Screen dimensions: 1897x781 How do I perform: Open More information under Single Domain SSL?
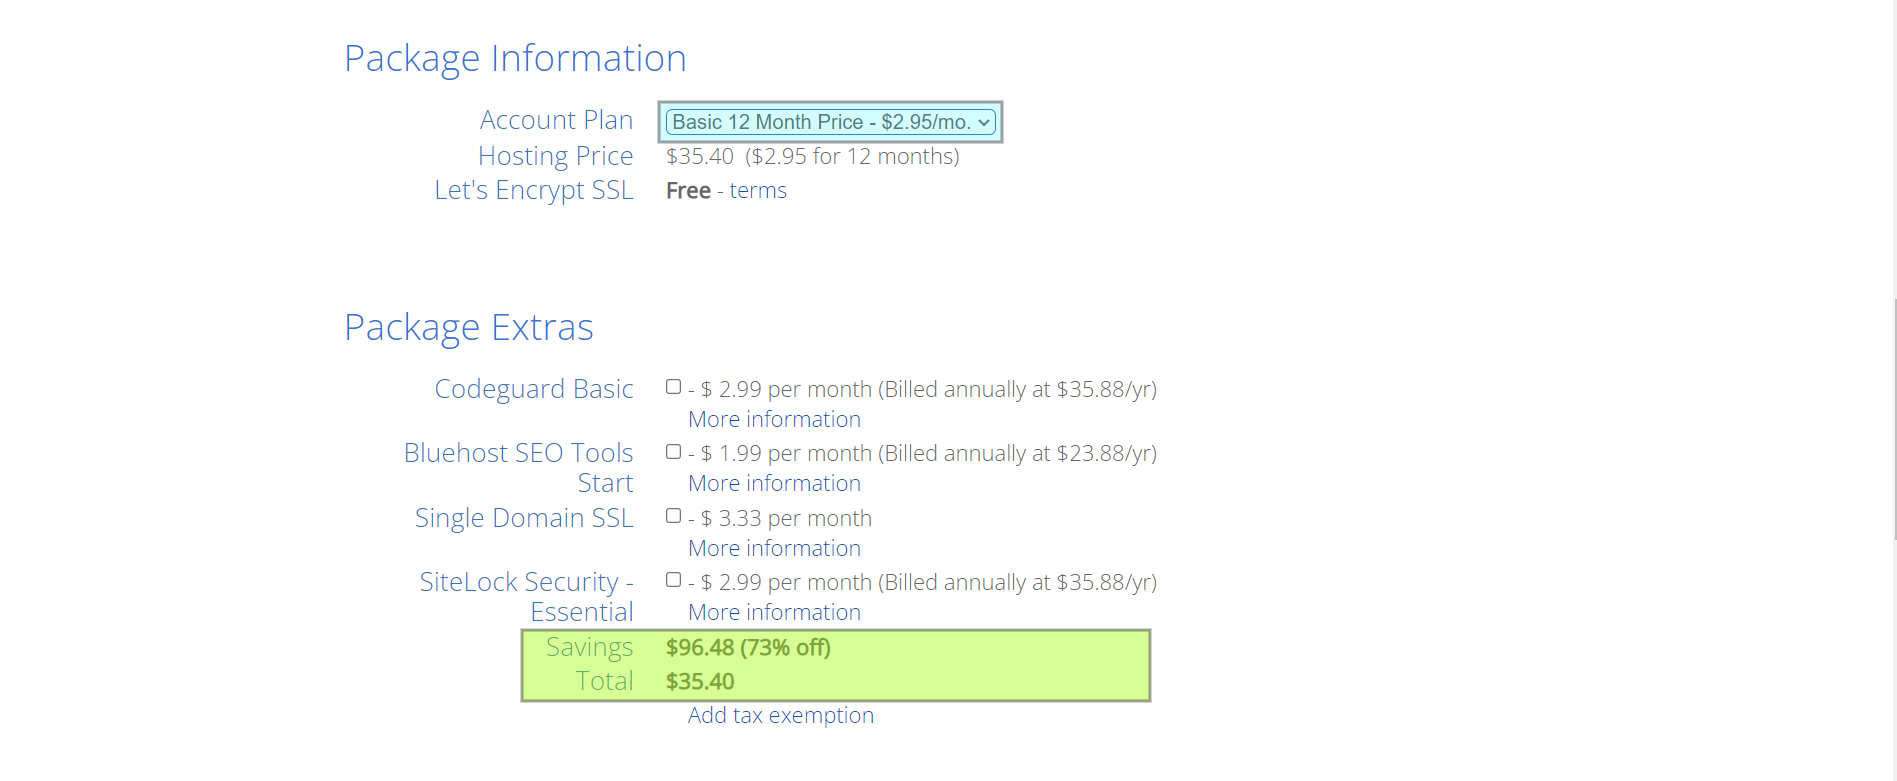[774, 548]
